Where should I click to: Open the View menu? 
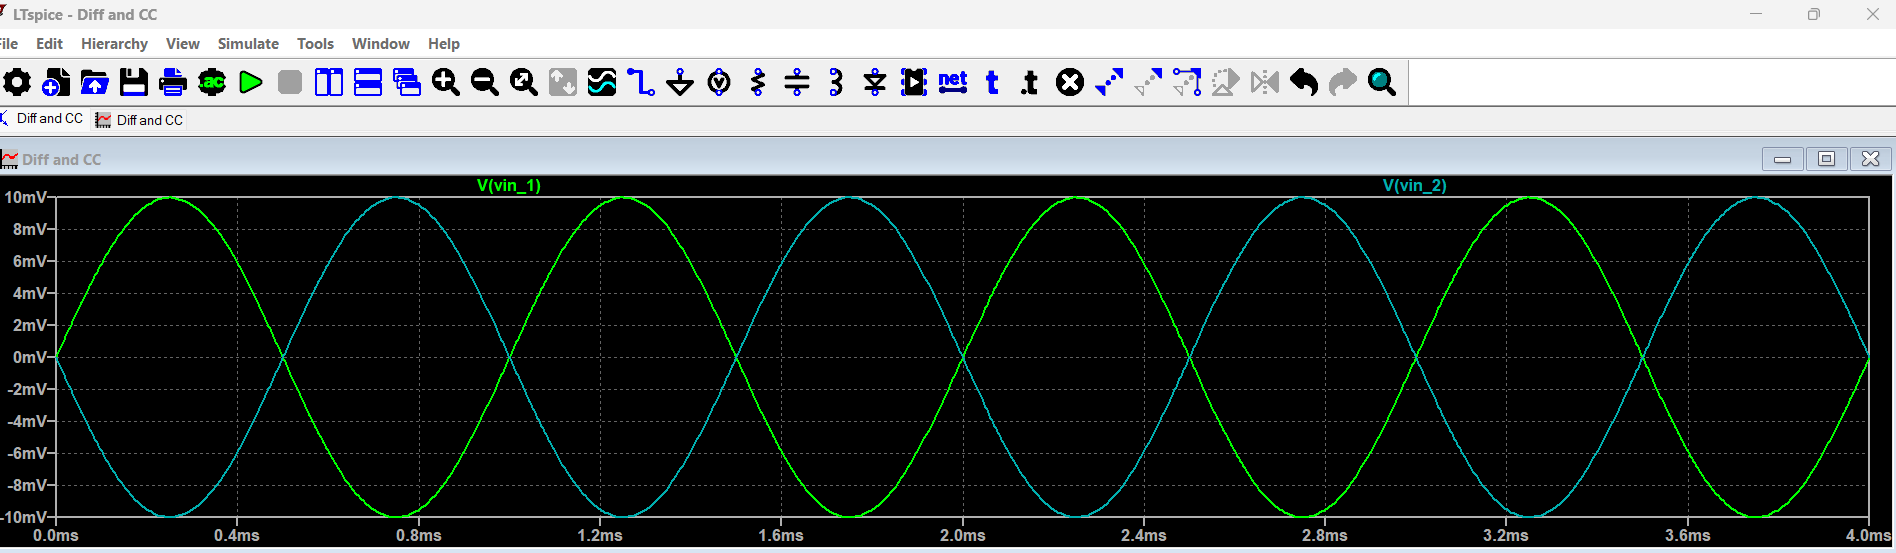(183, 44)
